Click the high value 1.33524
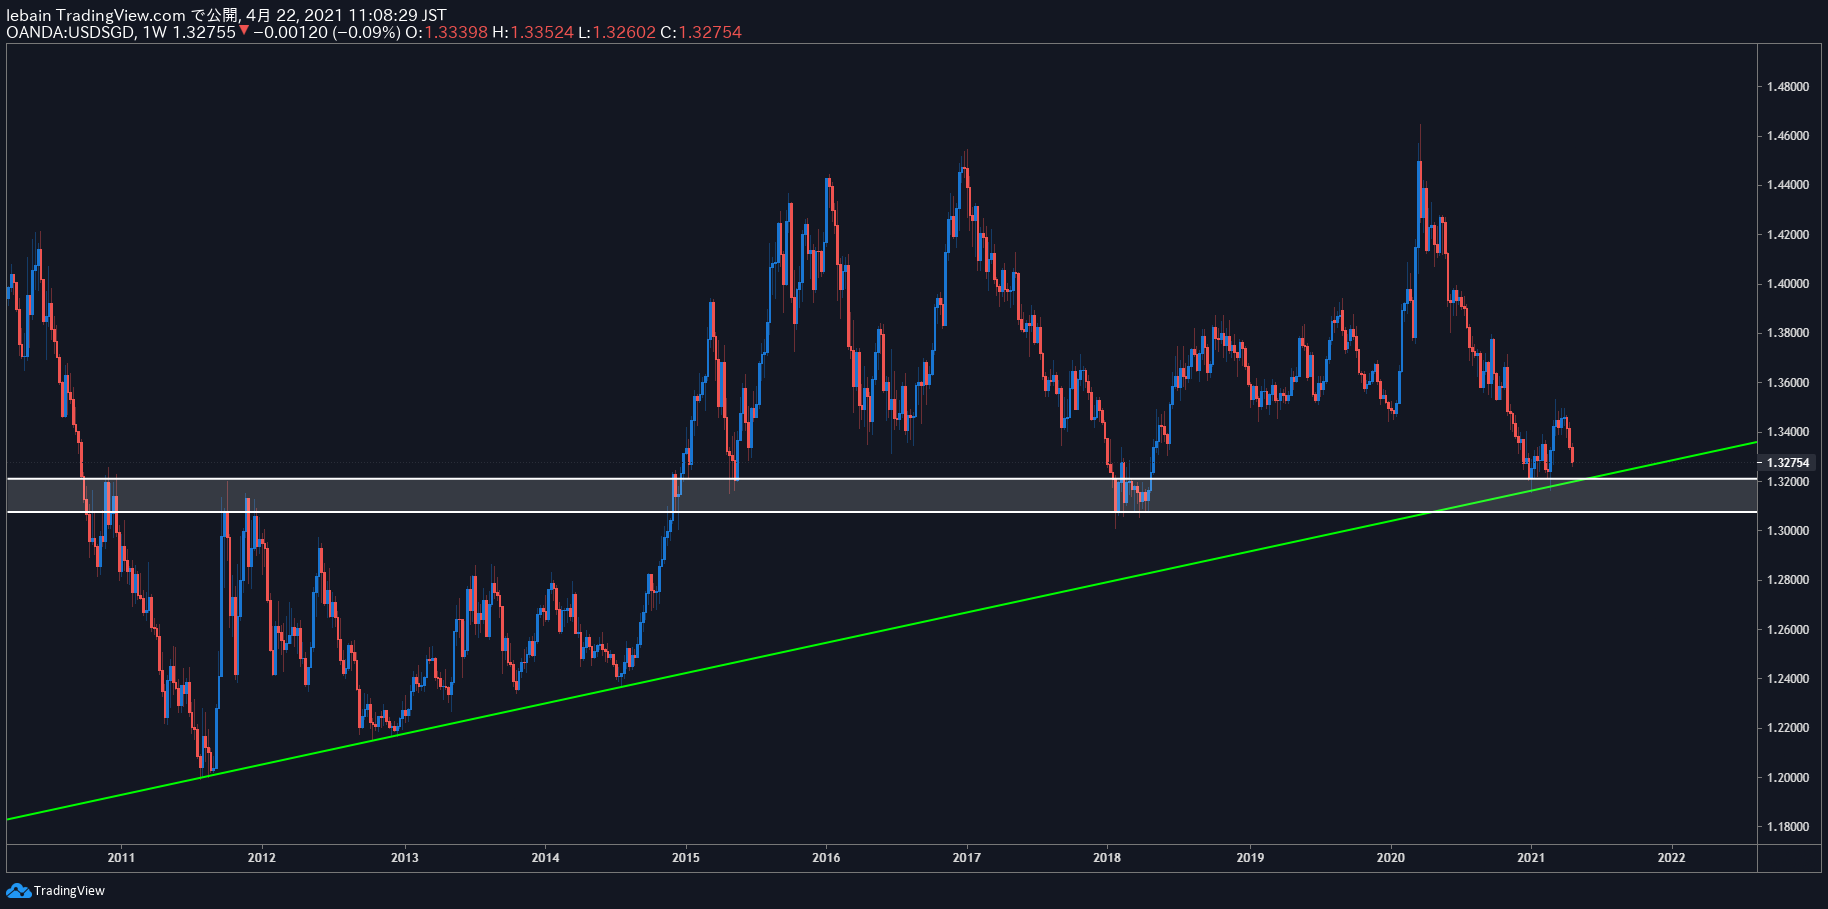The width and height of the screenshot is (1828, 909). coord(542,32)
